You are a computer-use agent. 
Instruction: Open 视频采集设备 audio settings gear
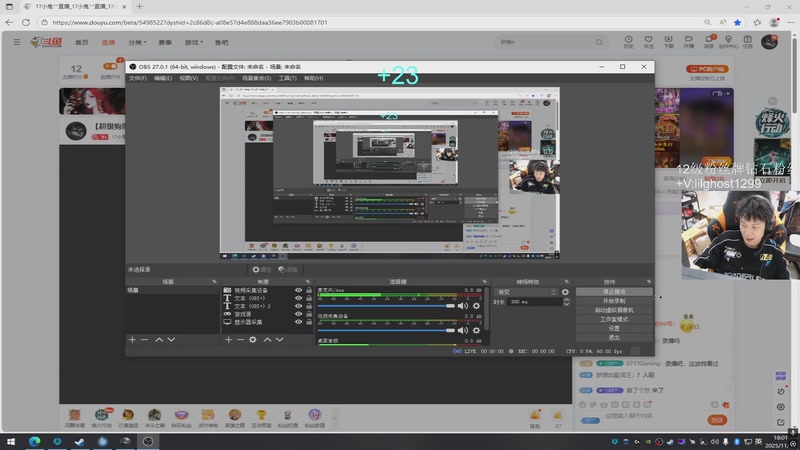[476, 330]
